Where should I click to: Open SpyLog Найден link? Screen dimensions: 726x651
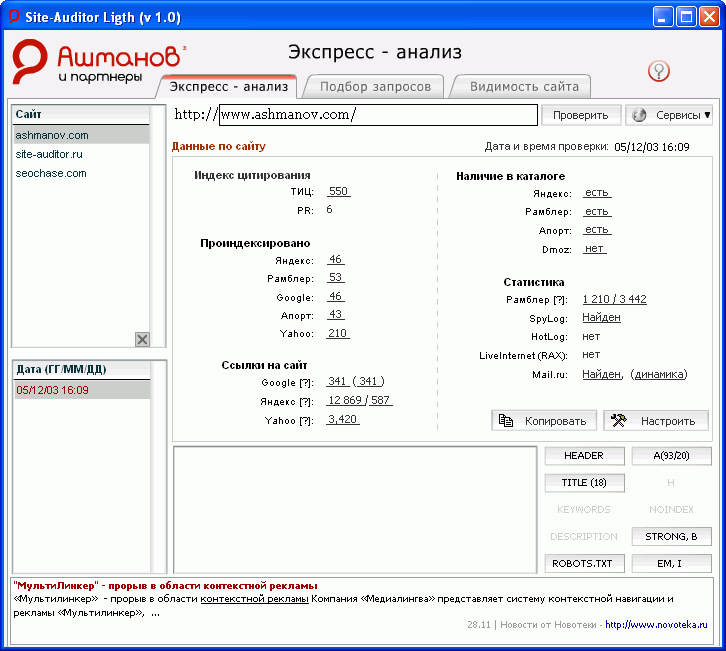click(x=601, y=318)
